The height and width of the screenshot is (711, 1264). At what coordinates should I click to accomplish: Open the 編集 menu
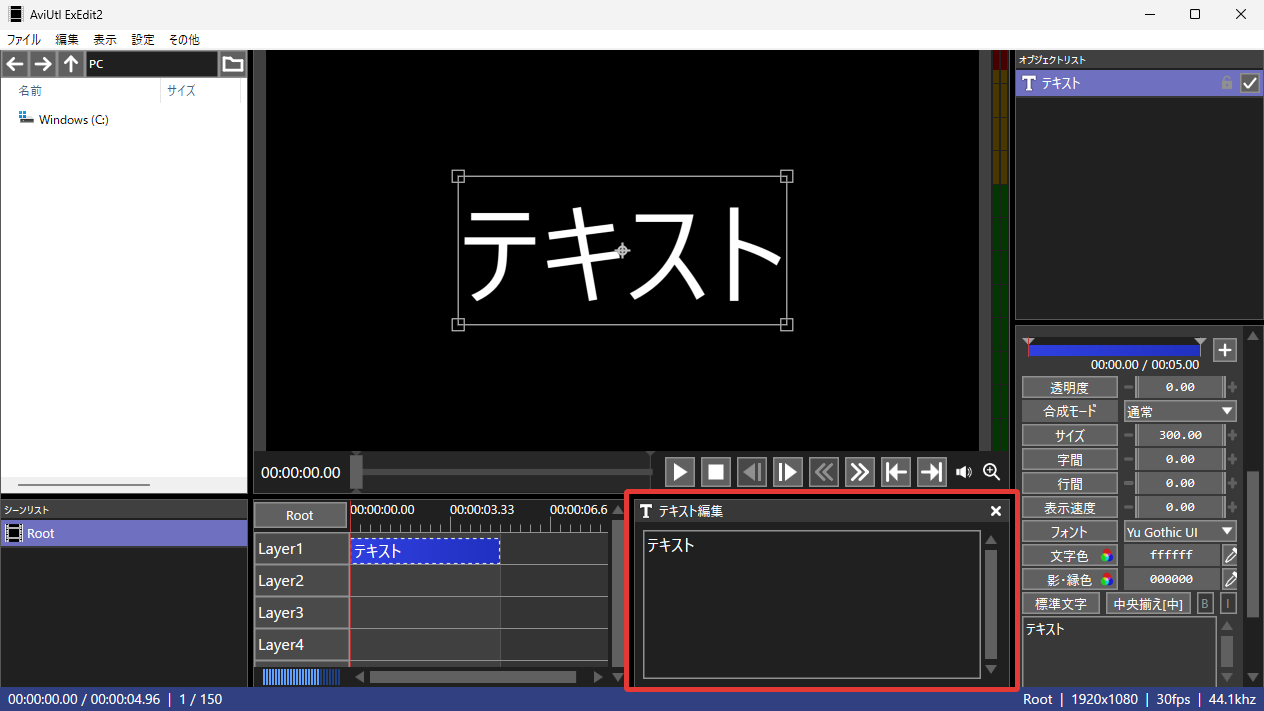67,40
